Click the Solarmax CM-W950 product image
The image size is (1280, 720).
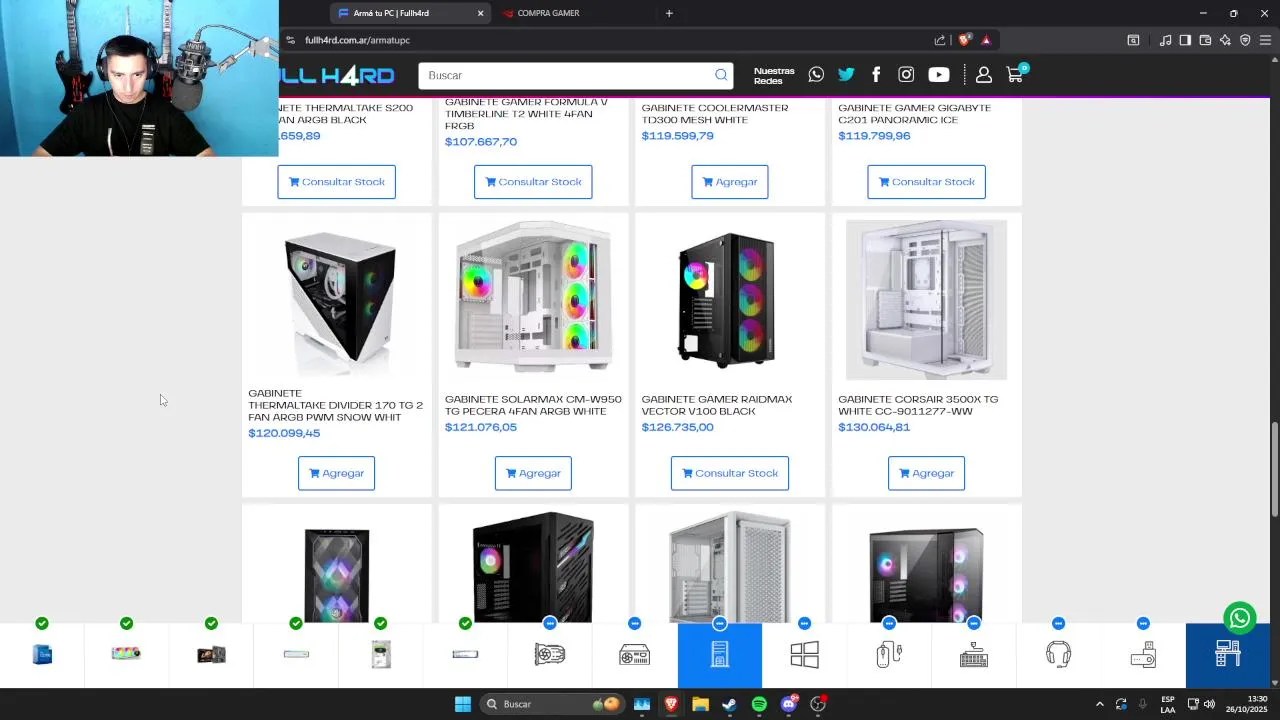[533, 298]
